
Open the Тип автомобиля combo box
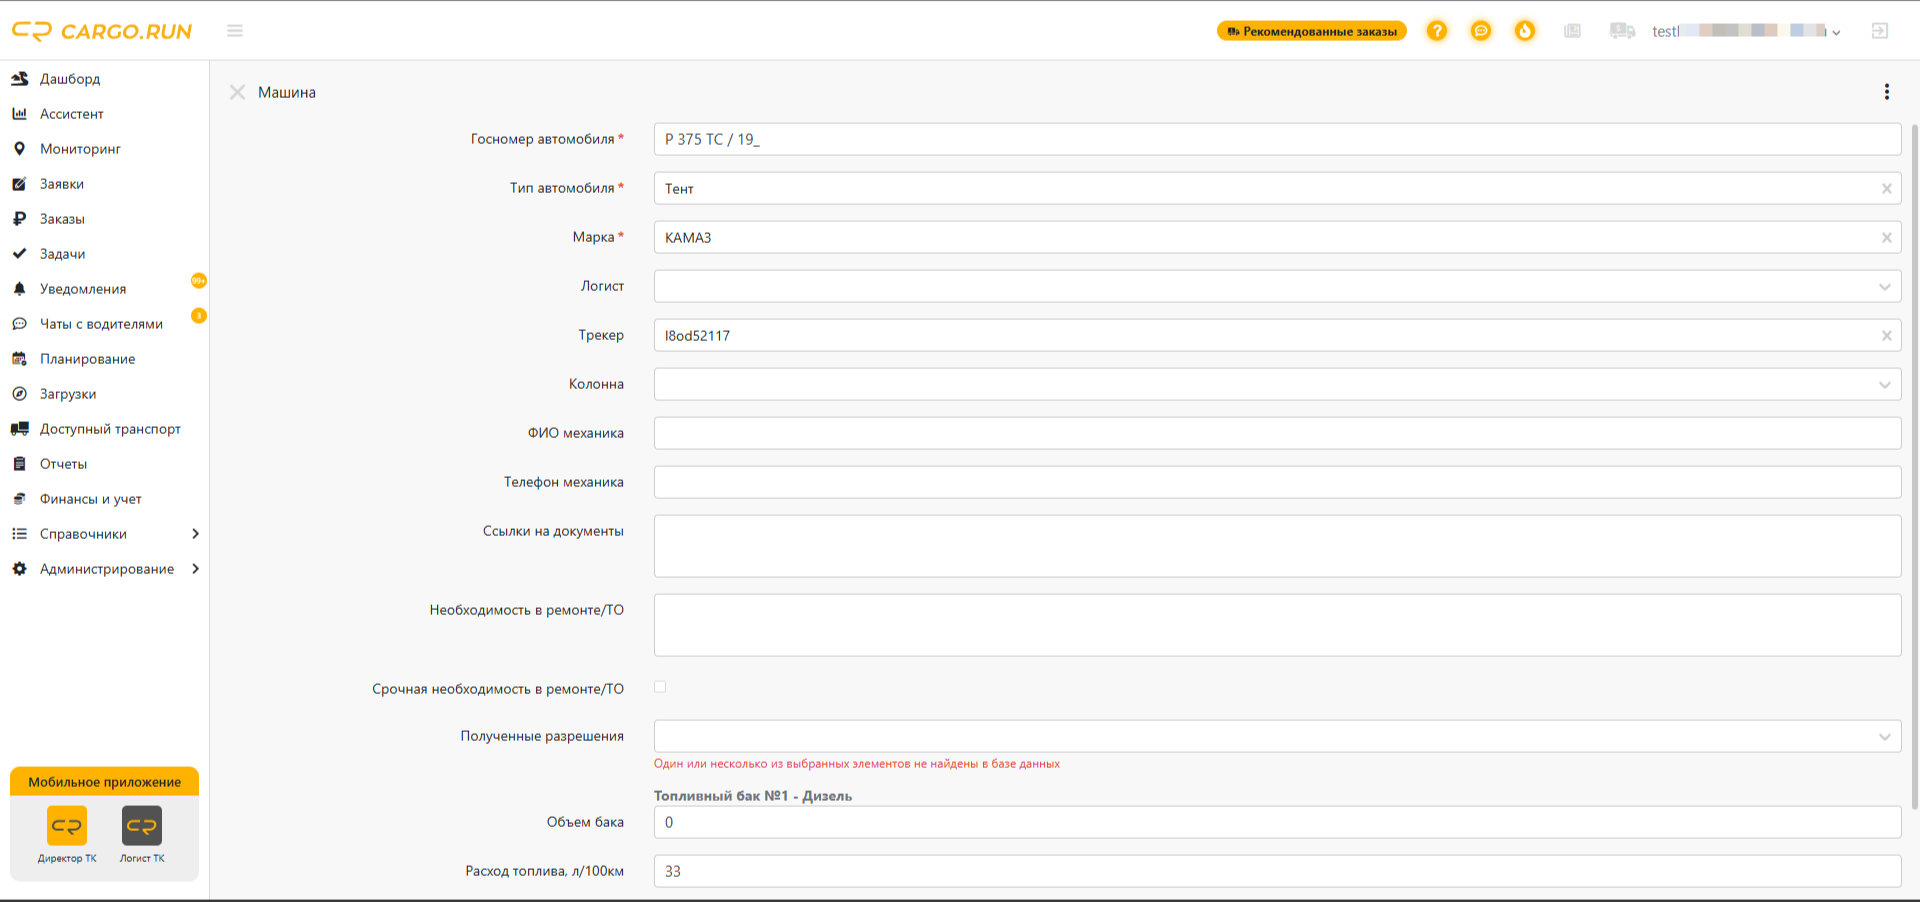1278,188
